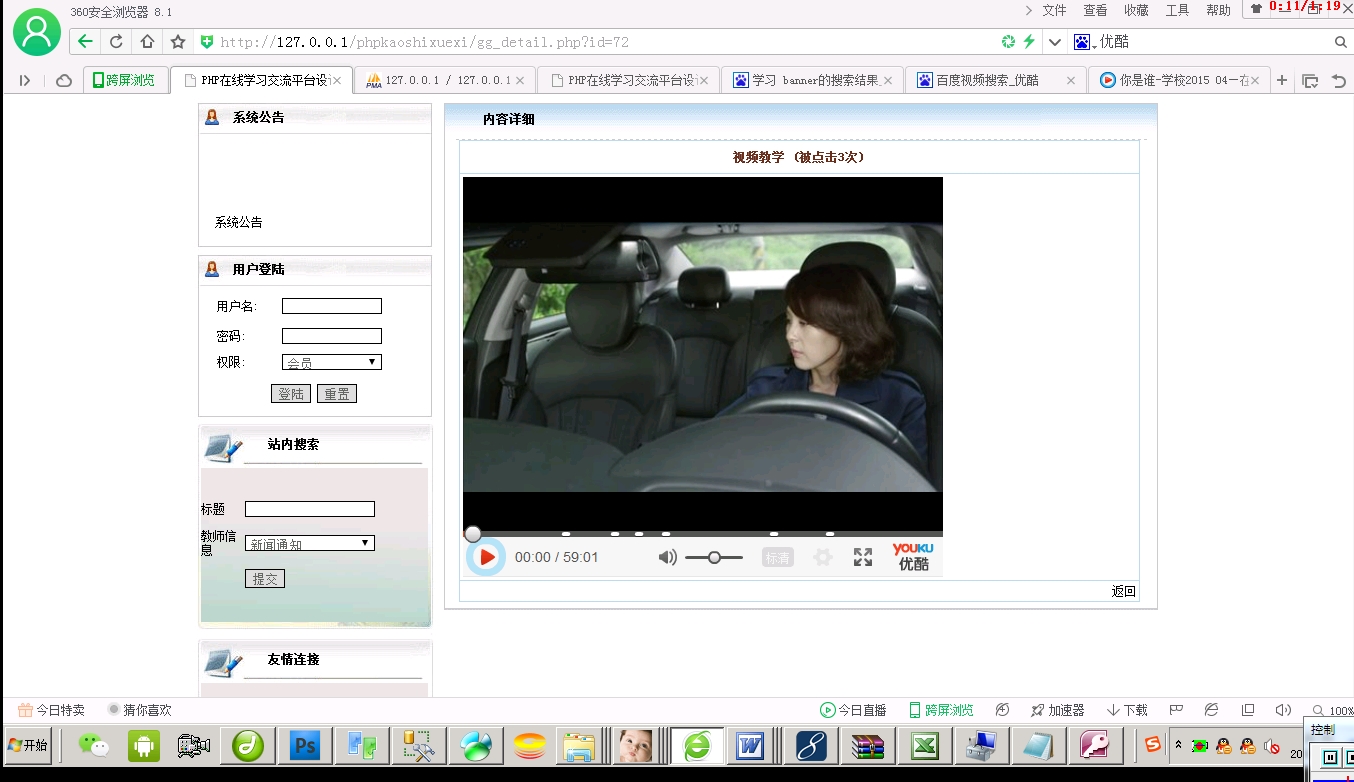Switch the video to fullscreen
This screenshot has width=1354, height=782.
click(x=863, y=557)
